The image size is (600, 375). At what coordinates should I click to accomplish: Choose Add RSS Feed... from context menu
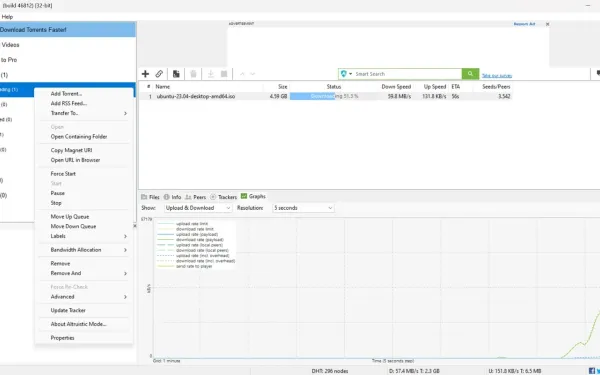69,103
